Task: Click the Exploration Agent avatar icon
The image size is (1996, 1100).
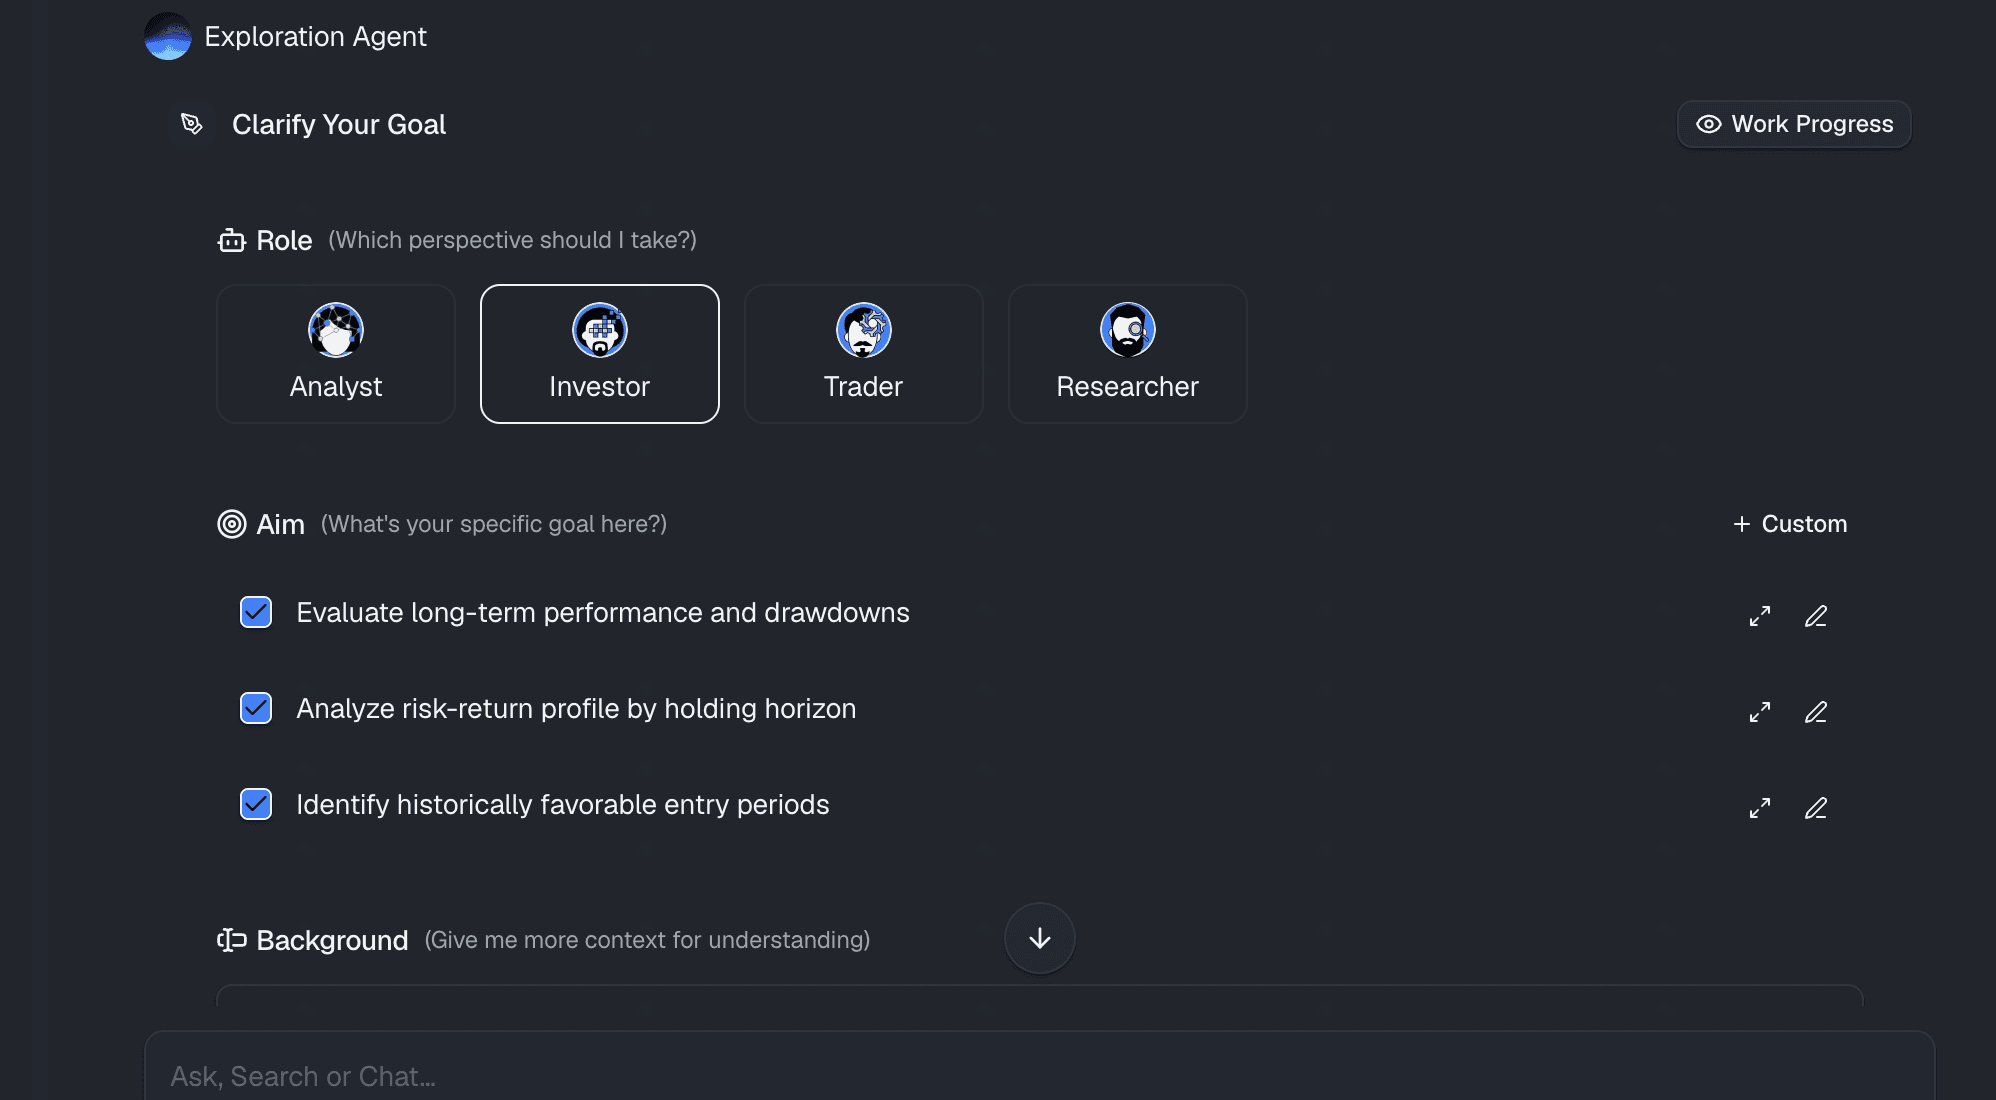Action: 168,36
